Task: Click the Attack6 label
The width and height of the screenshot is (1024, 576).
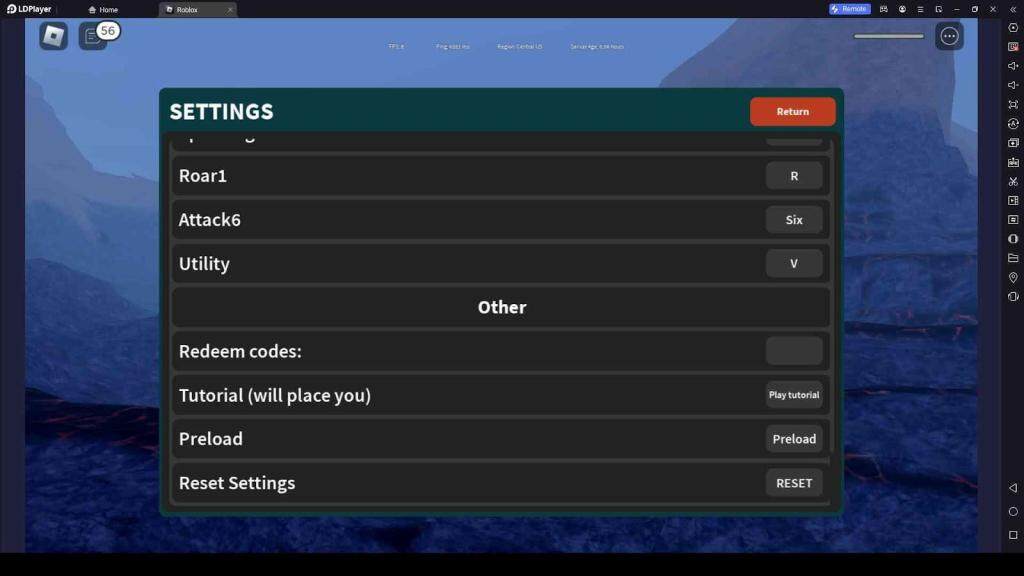Action: click(210, 219)
